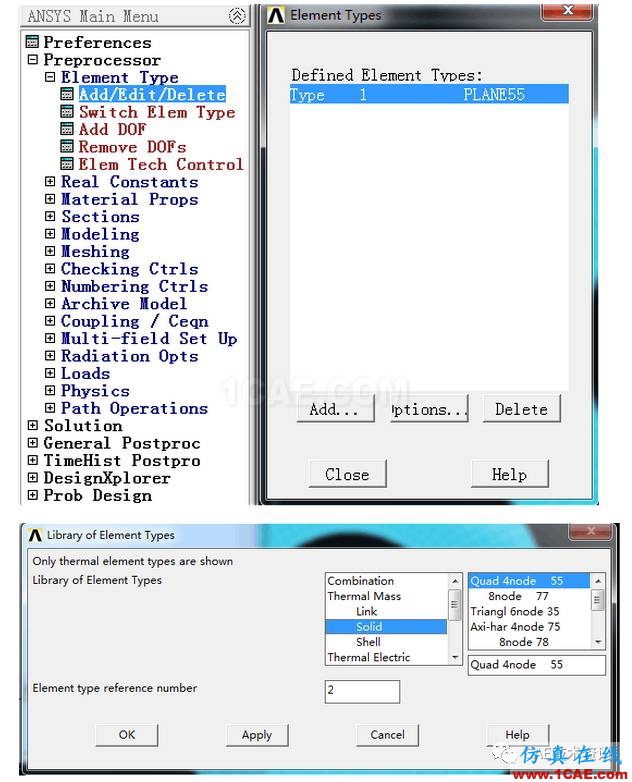Expand the Prob Design node
The height and width of the screenshot is (782, 632).
pyautogui.click(x=33, y=495)
